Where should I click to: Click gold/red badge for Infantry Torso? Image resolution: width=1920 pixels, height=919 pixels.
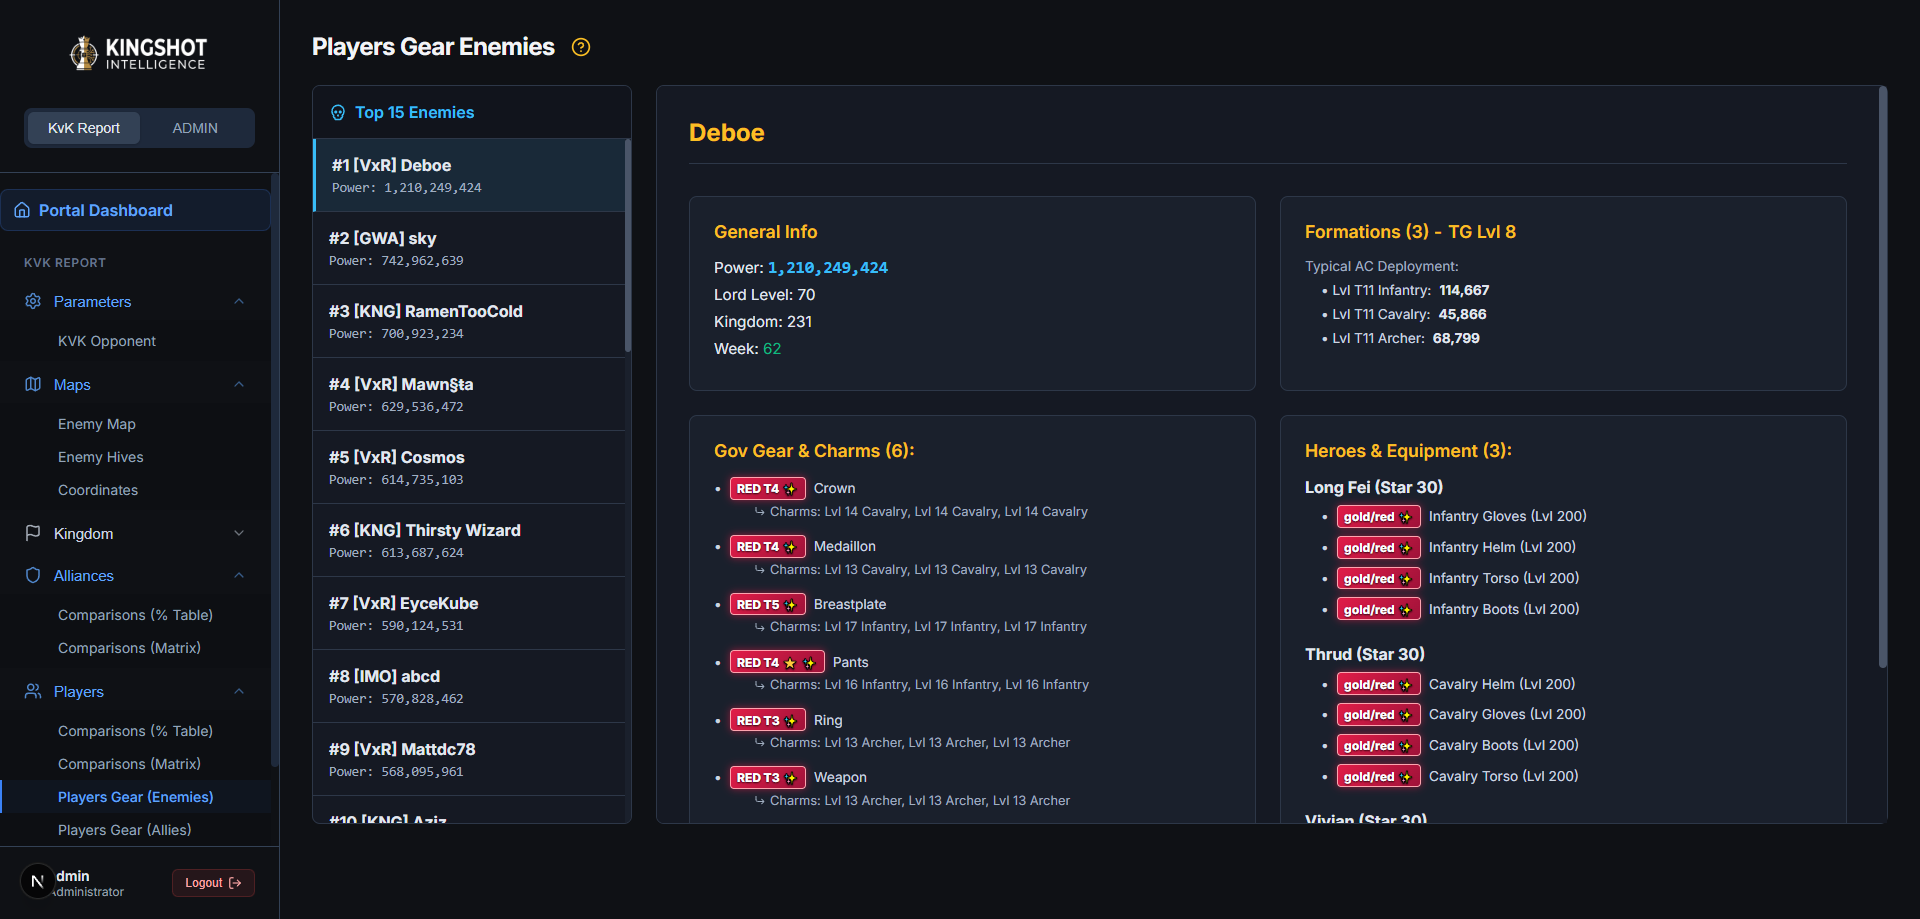[x=1378, y=579]
